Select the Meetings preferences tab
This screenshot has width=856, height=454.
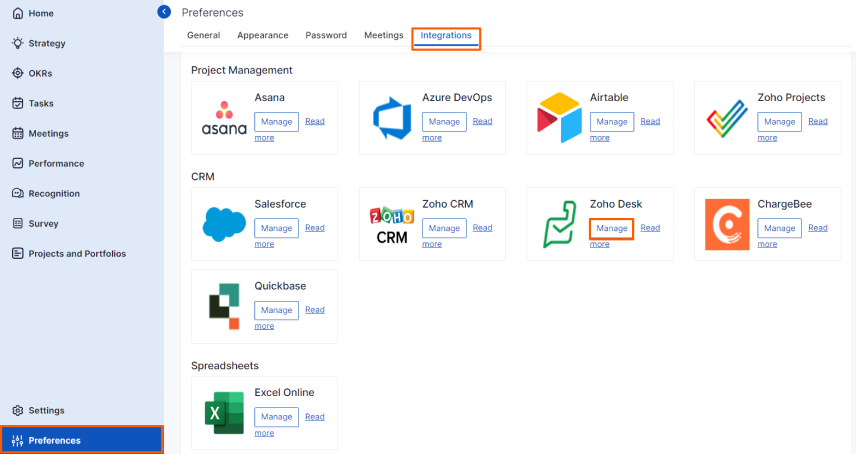384,35
